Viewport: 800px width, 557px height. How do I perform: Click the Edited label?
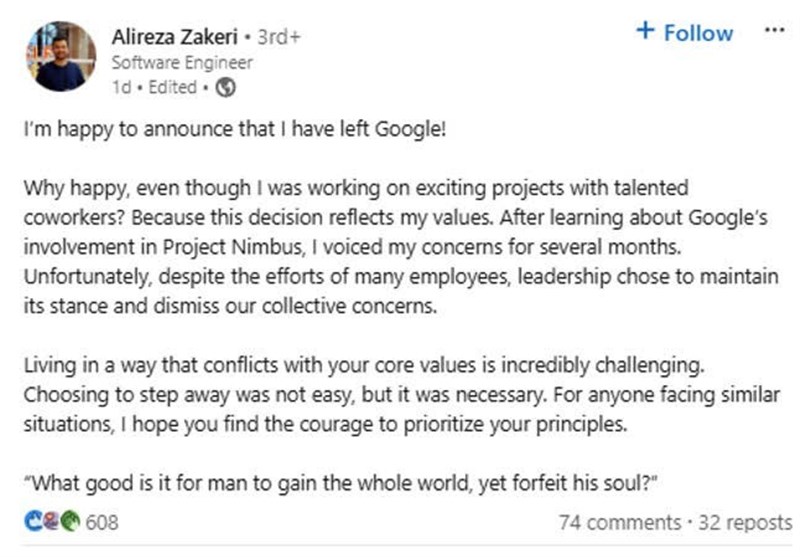172,88
